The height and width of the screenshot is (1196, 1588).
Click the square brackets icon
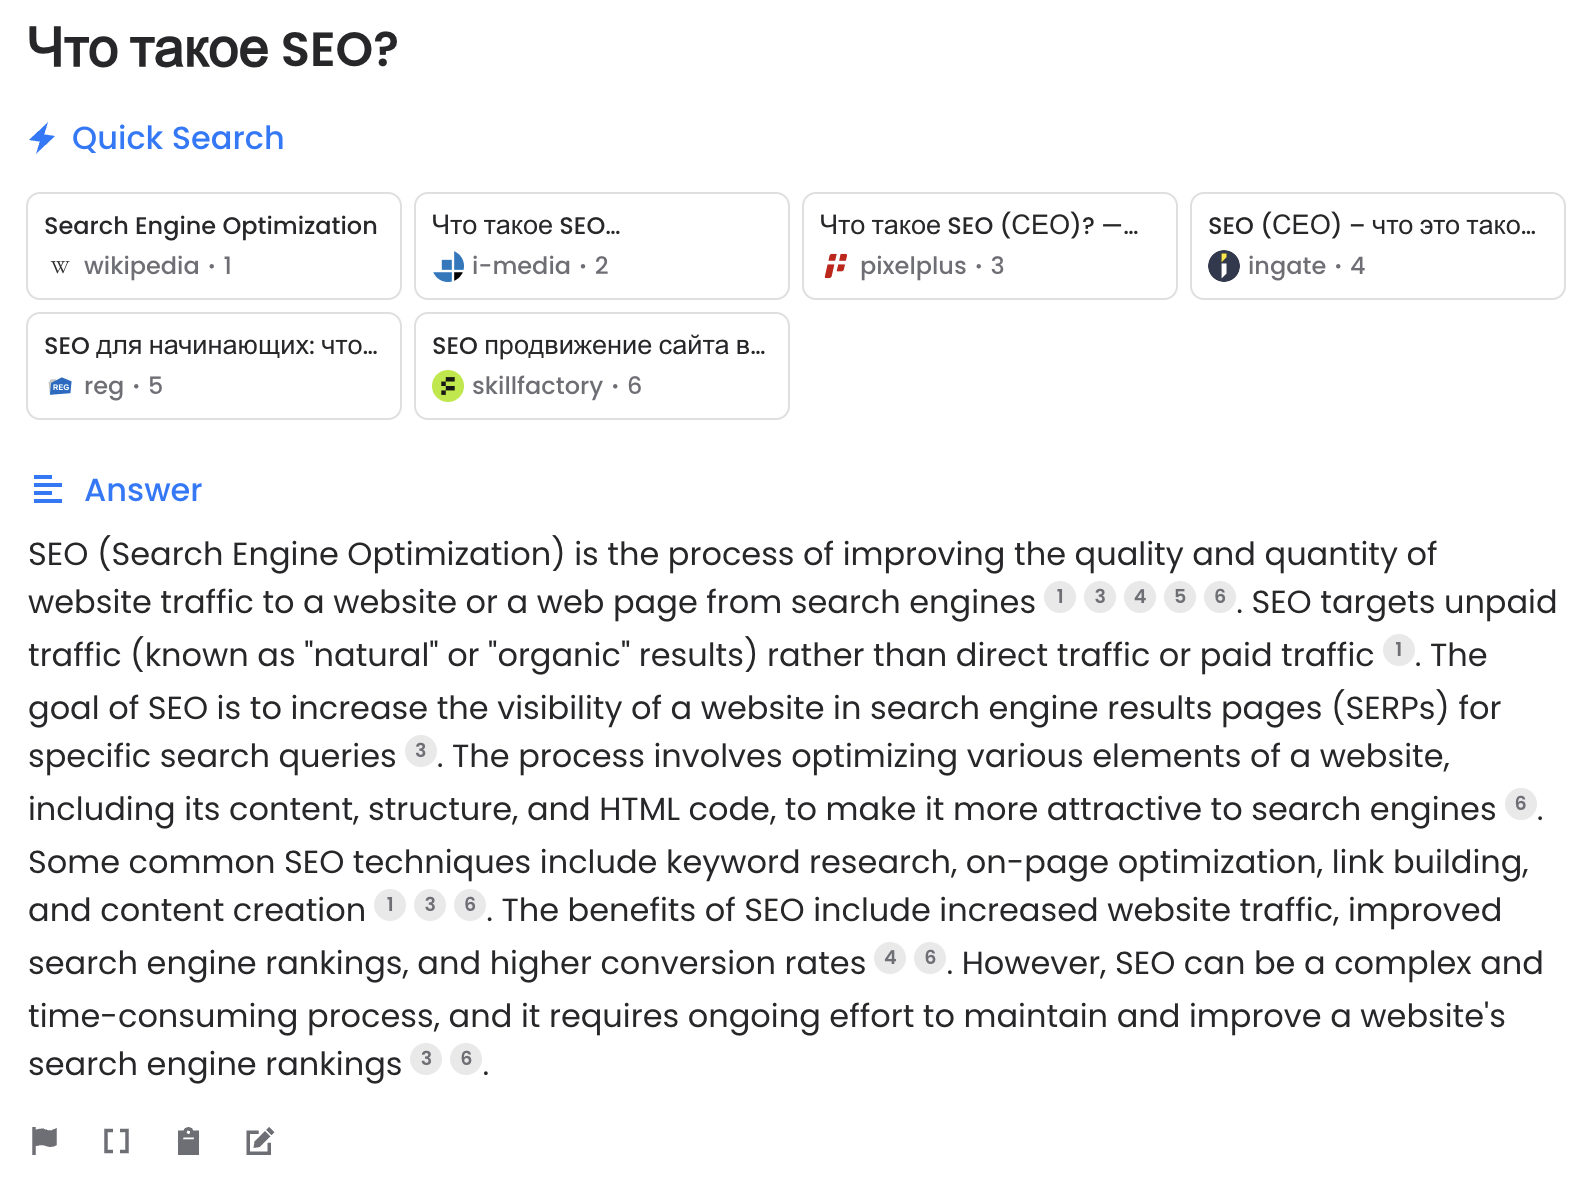[x=116, y=1140]
